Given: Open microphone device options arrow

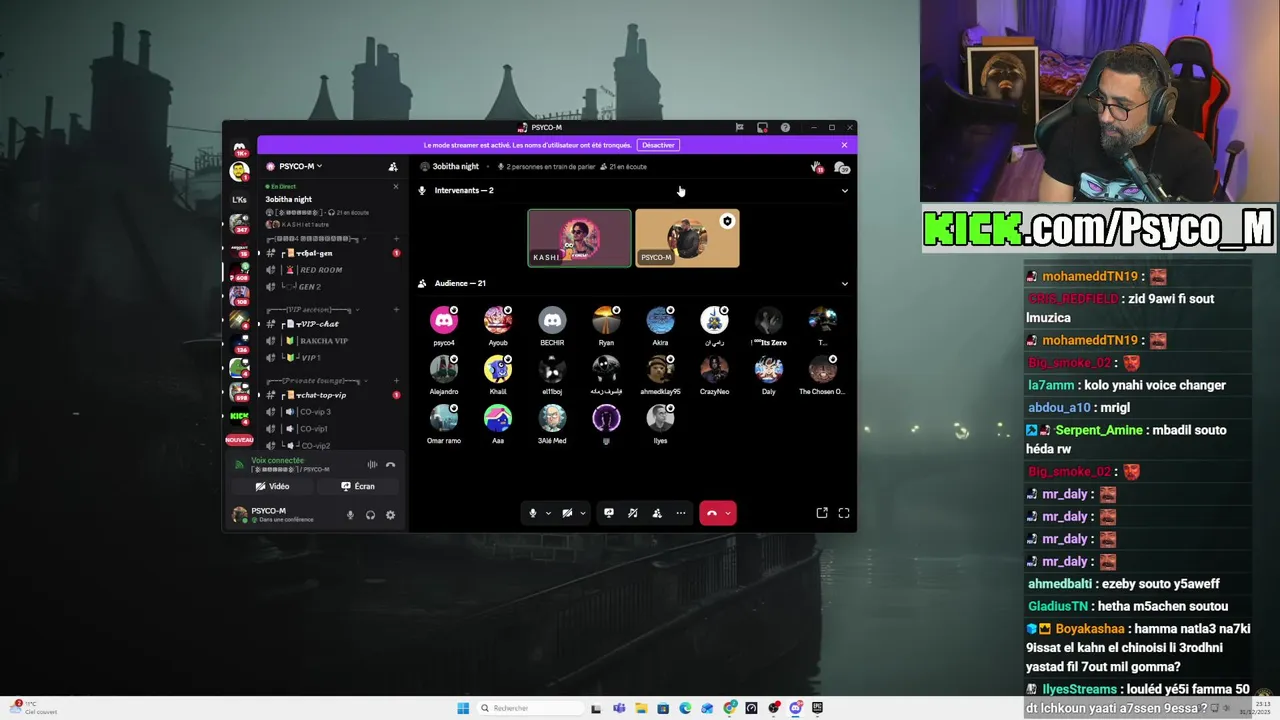Looking at the screenshot, I should click(x=548, y=513).
